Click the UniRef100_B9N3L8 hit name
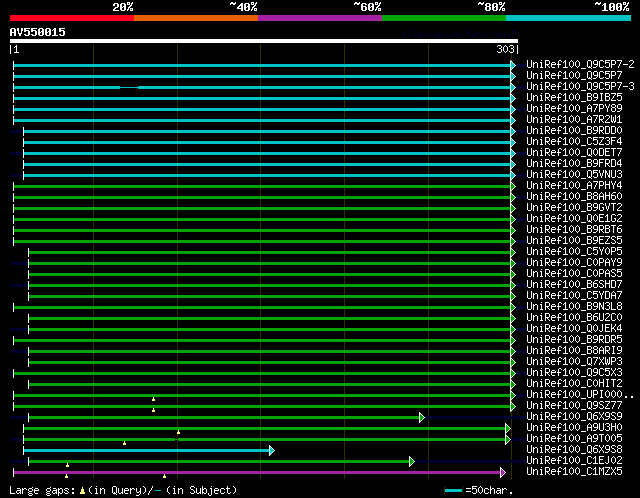The width and height of the screenshot is (640, 498). click(574, 307)
